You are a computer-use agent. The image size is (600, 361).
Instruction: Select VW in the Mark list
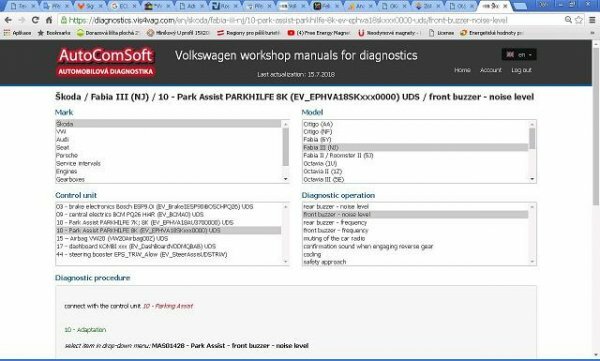(x=168, y=132)
